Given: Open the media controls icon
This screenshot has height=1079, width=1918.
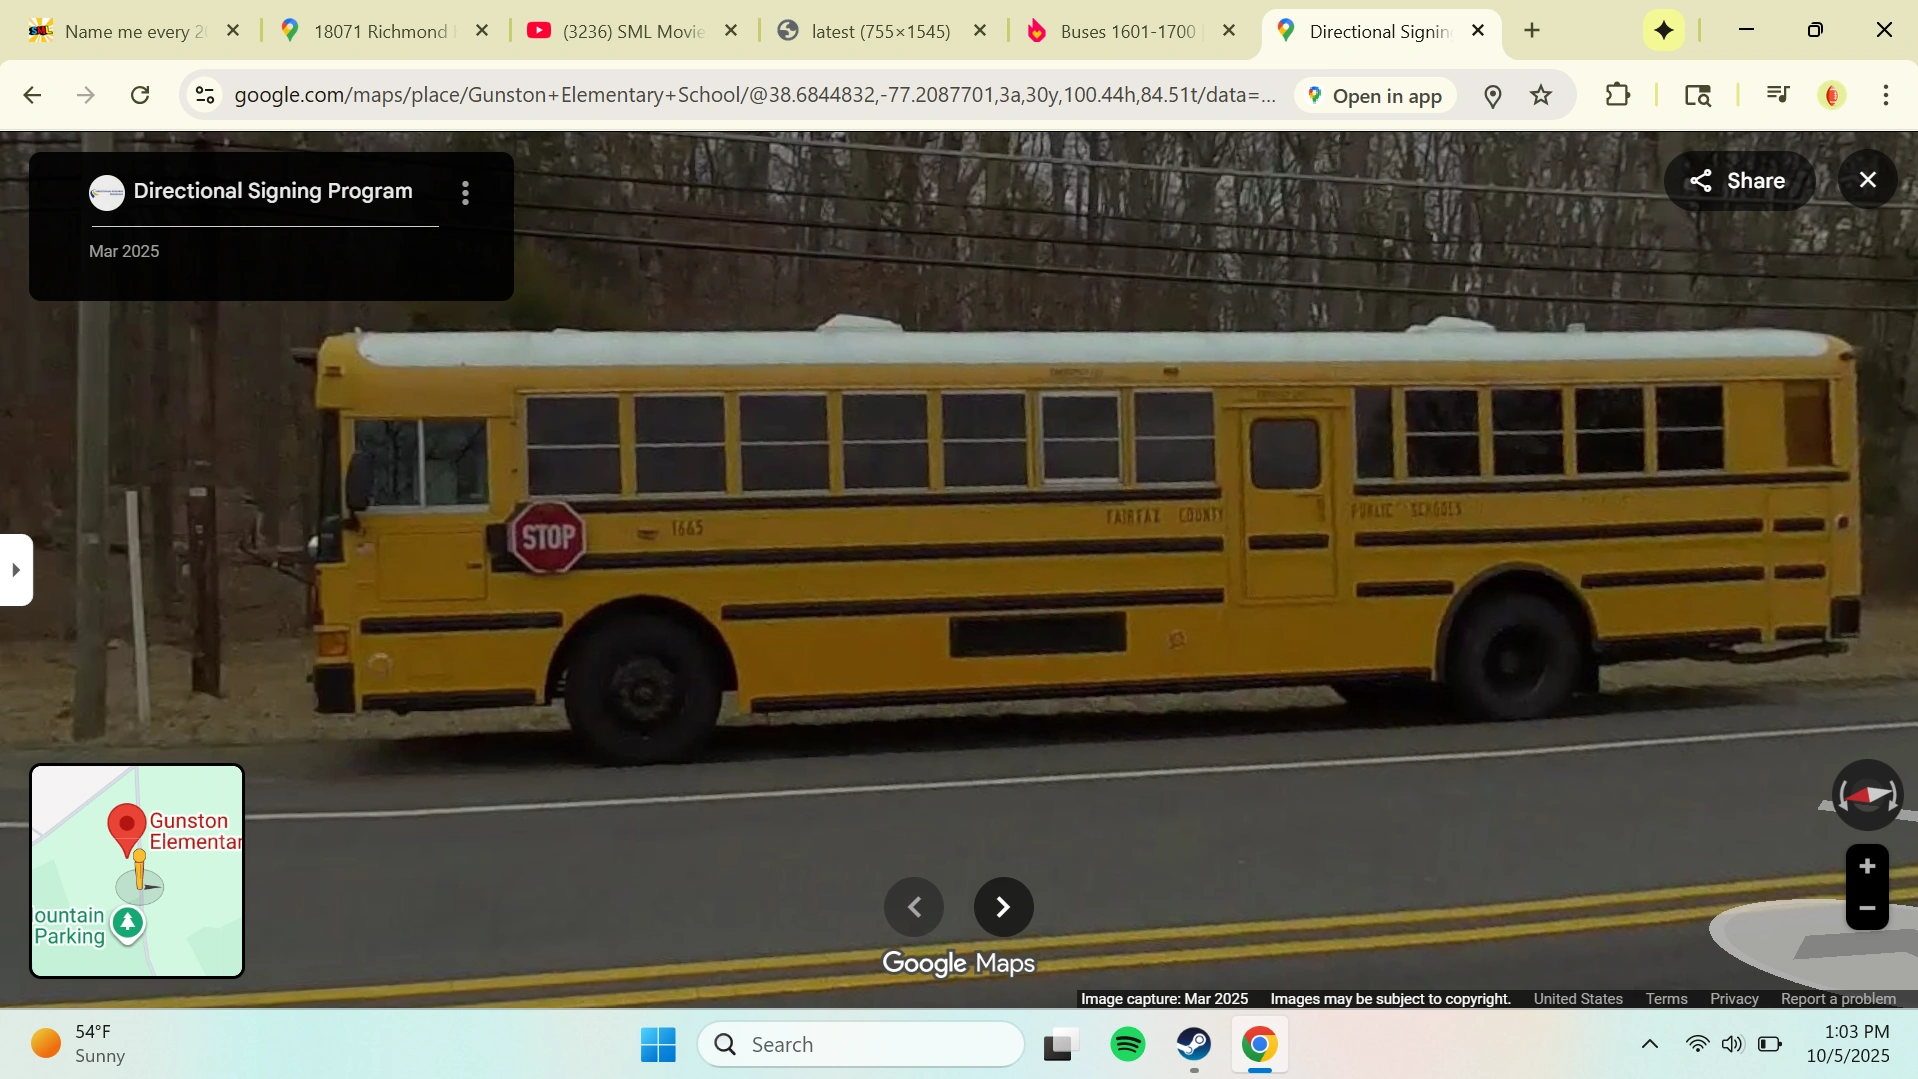Looking at the screenshot, I should click(x=1777, y=95).
